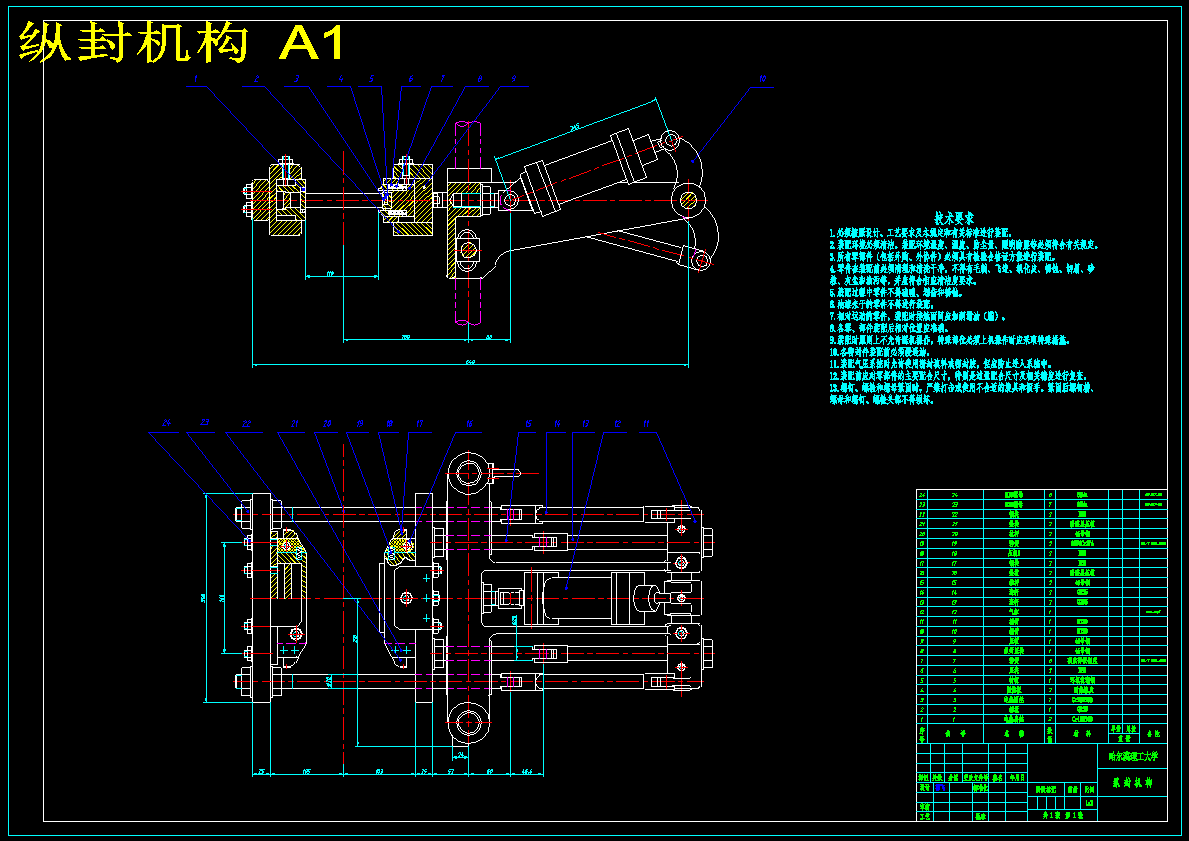Select part balloon number 10 near the linkage arm

762,78
